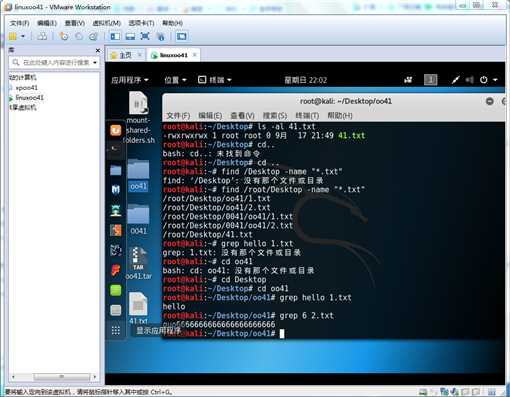
Task: Toggle the library sidebar view icon
Action: point(115,36)
